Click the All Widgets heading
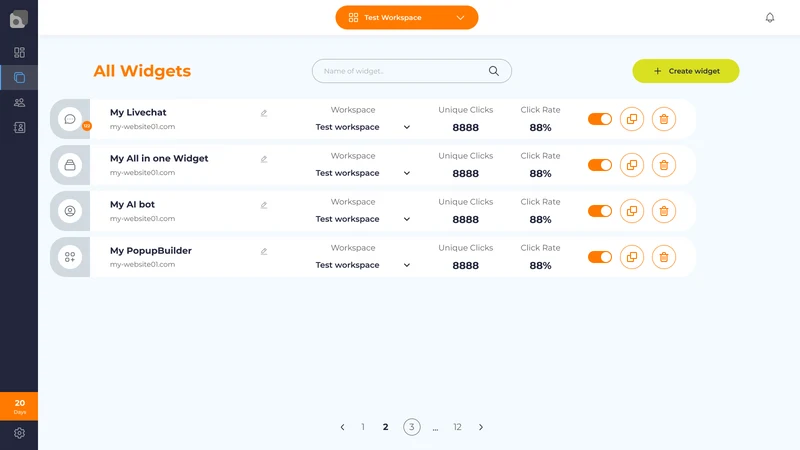 click(142, 70)
